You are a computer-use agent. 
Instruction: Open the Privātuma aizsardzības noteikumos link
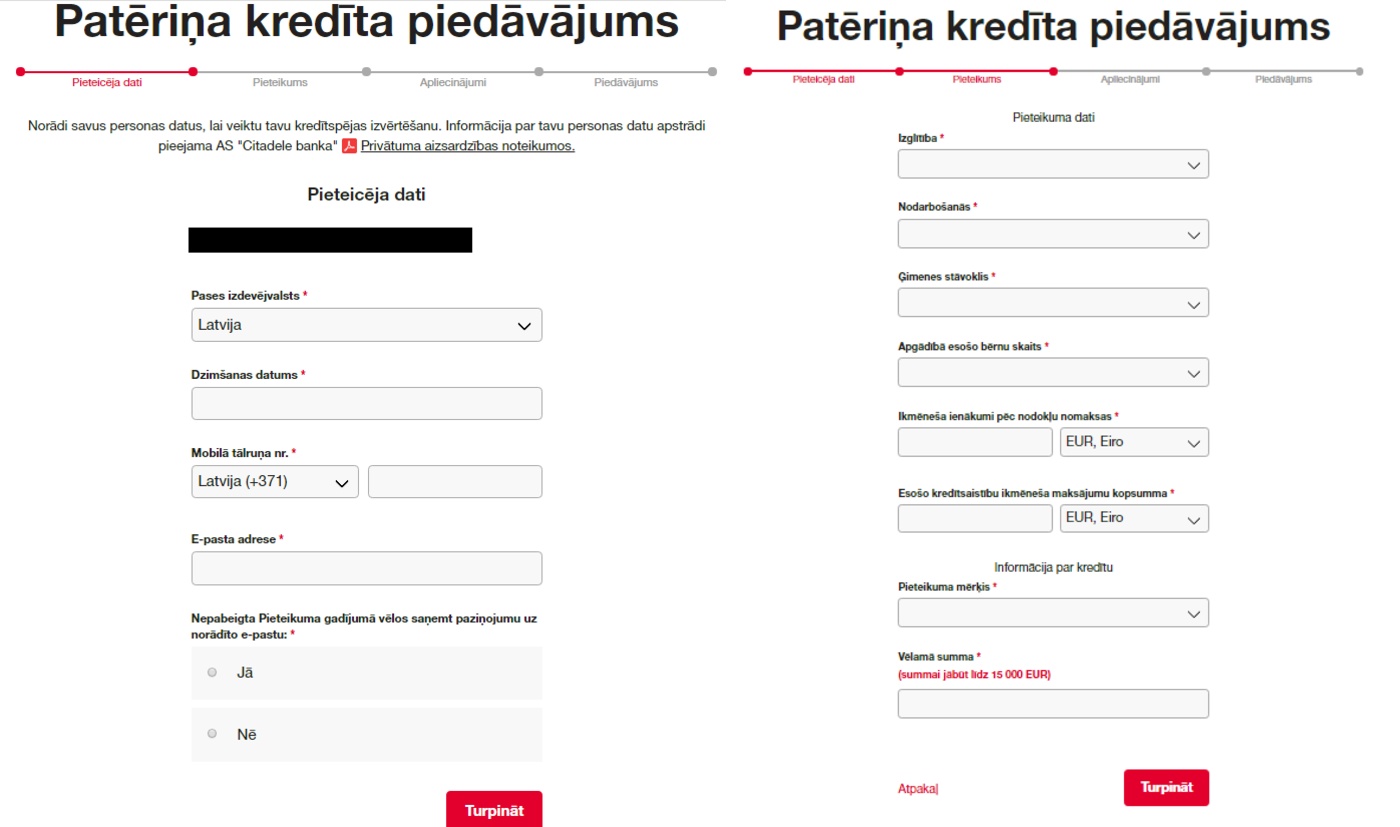coord(468,146)
